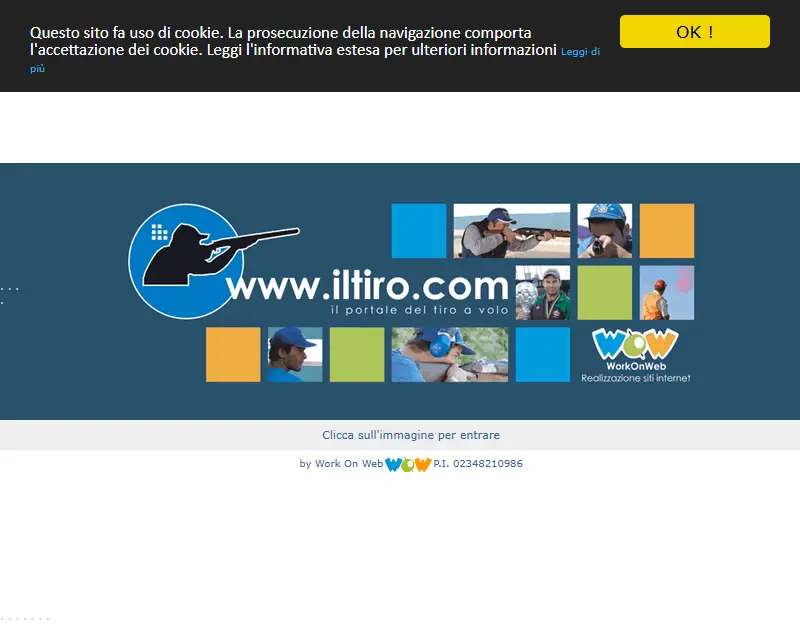Accept cookies with the OK ! button

(x=694, y=32)
